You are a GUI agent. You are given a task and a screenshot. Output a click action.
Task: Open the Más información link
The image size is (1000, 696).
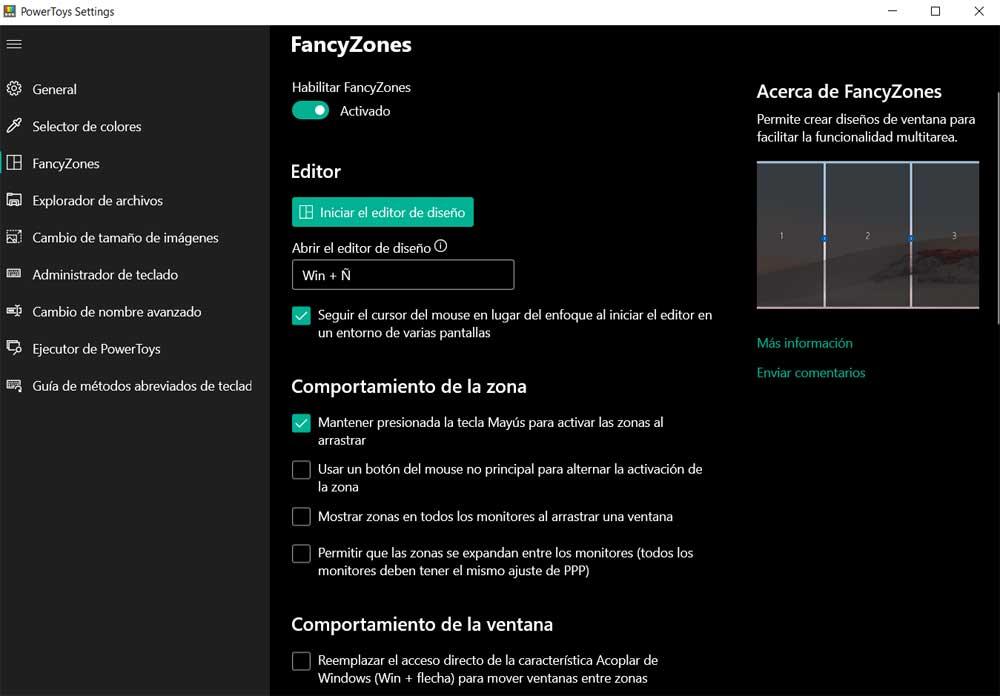click(x=804, y=343)
